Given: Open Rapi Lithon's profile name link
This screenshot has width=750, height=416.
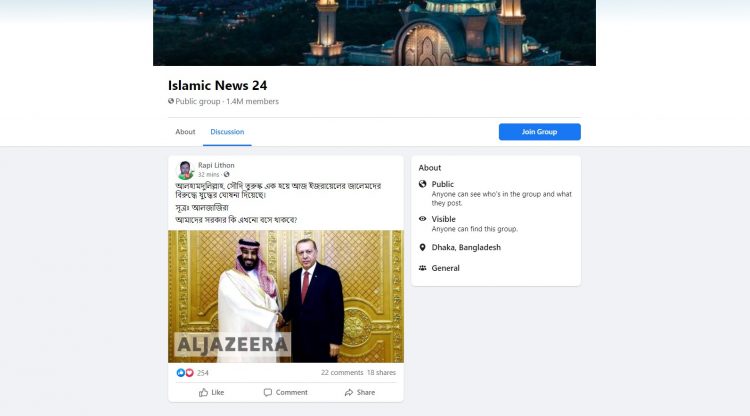Looking at the screenshot, I should point(216,165).
